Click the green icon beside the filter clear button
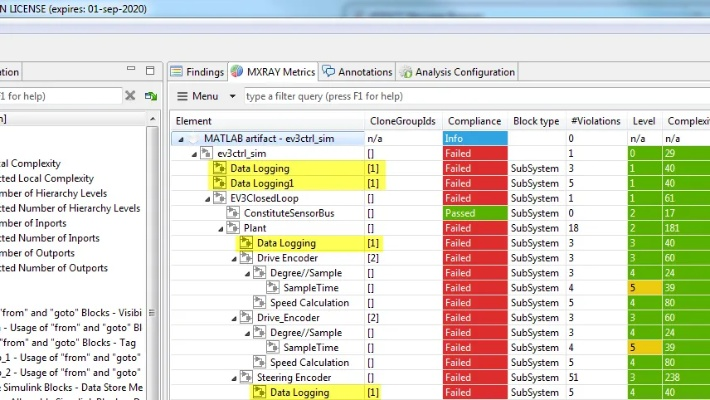This screenshot has width=710, height=400. [151, 96]
